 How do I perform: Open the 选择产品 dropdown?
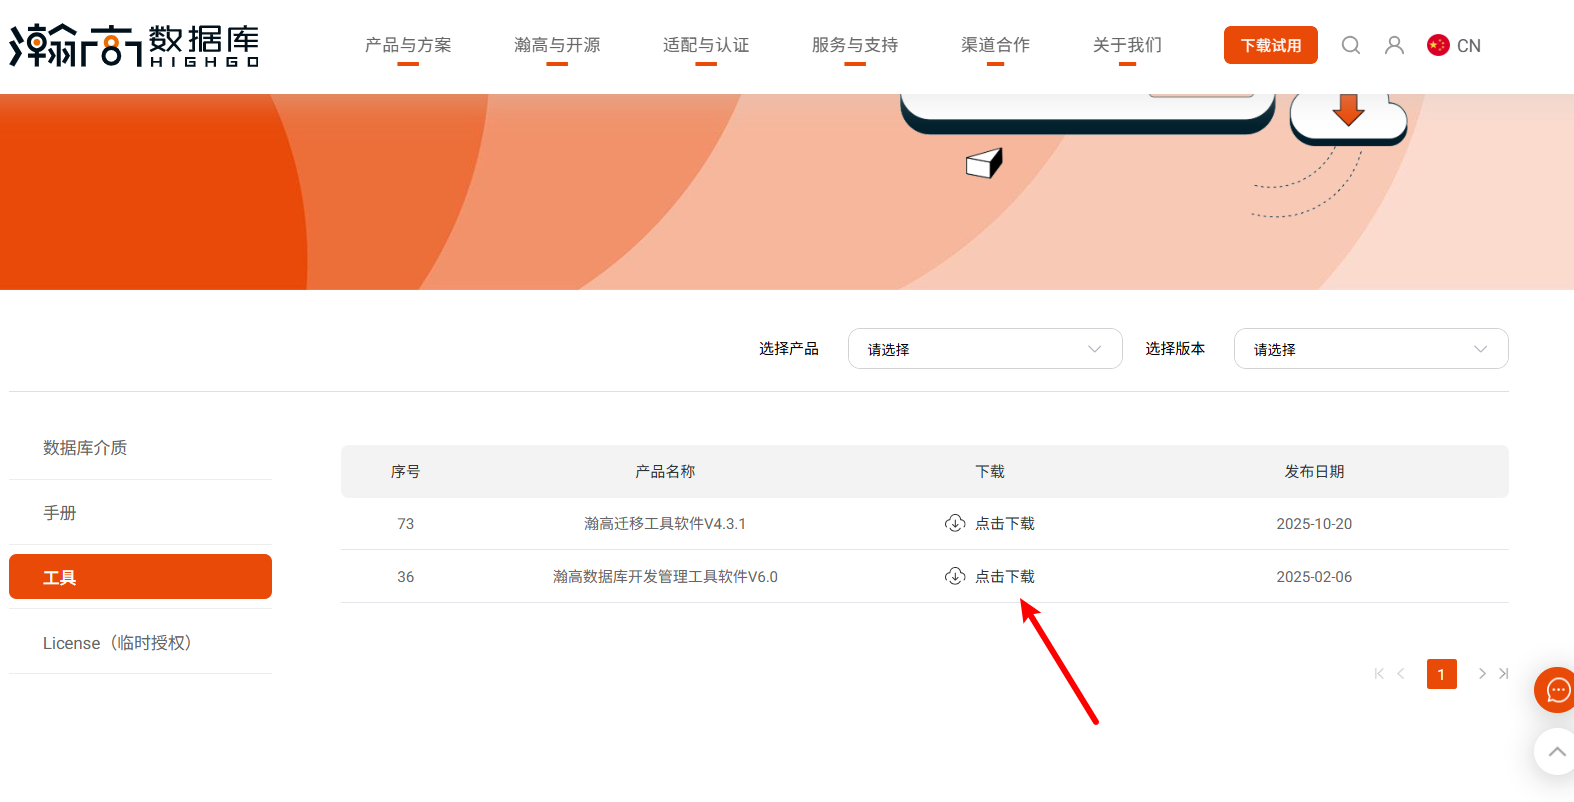pos(985,348)
